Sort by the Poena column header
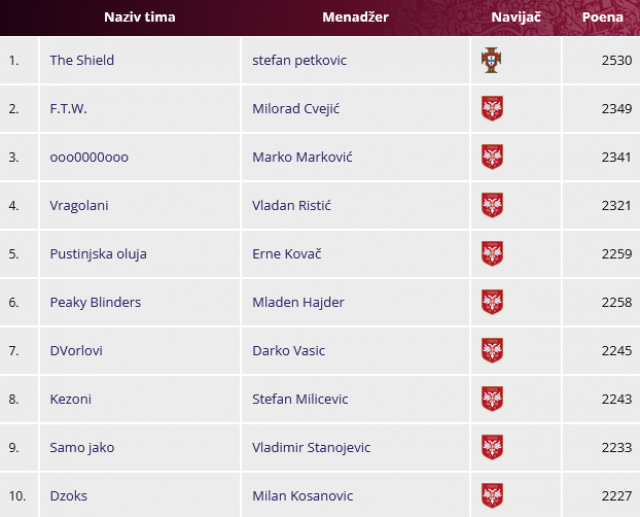This screenshot has width=640, height=517. (602, 17)
